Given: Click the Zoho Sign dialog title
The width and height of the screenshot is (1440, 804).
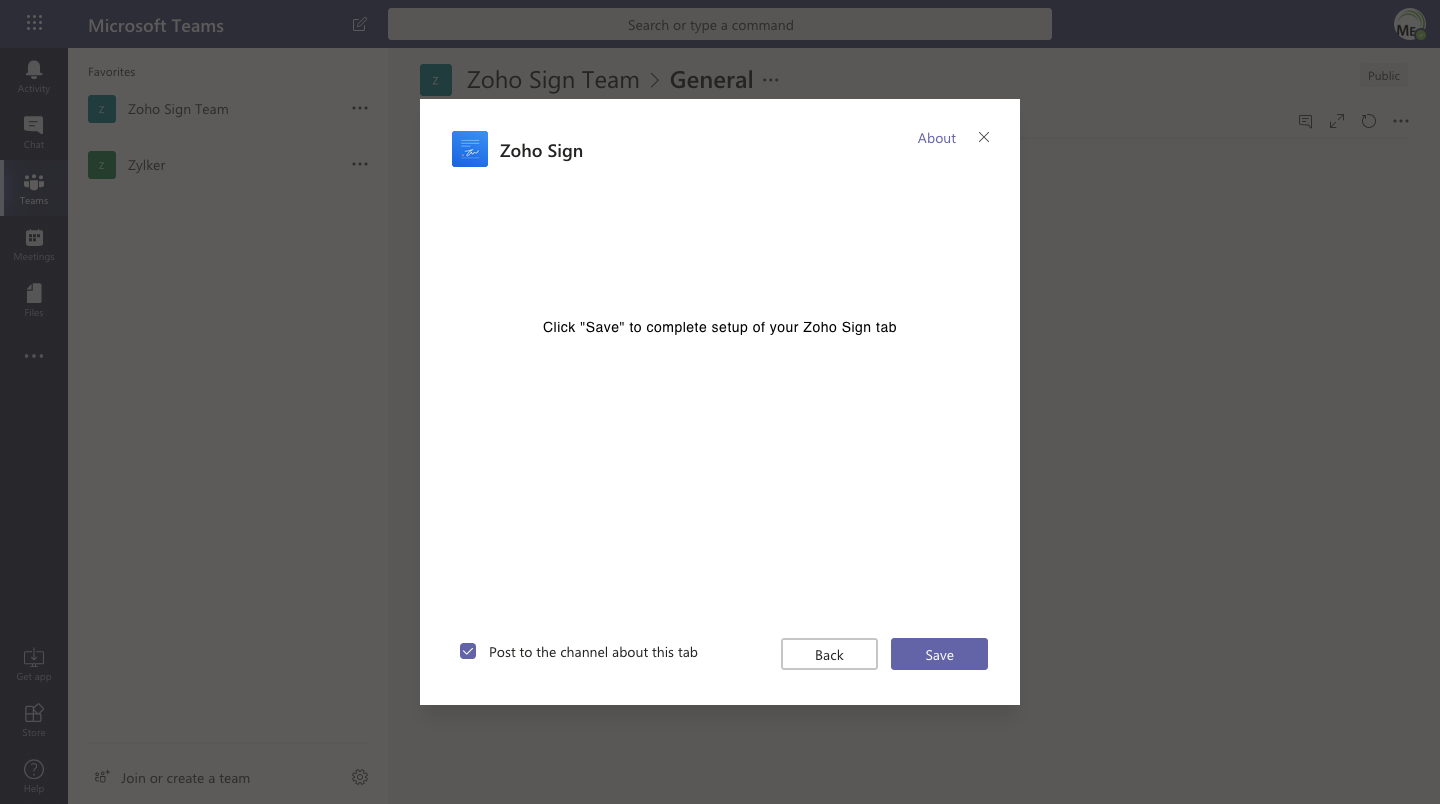Looking at the screenshot, I should (541, 151).
